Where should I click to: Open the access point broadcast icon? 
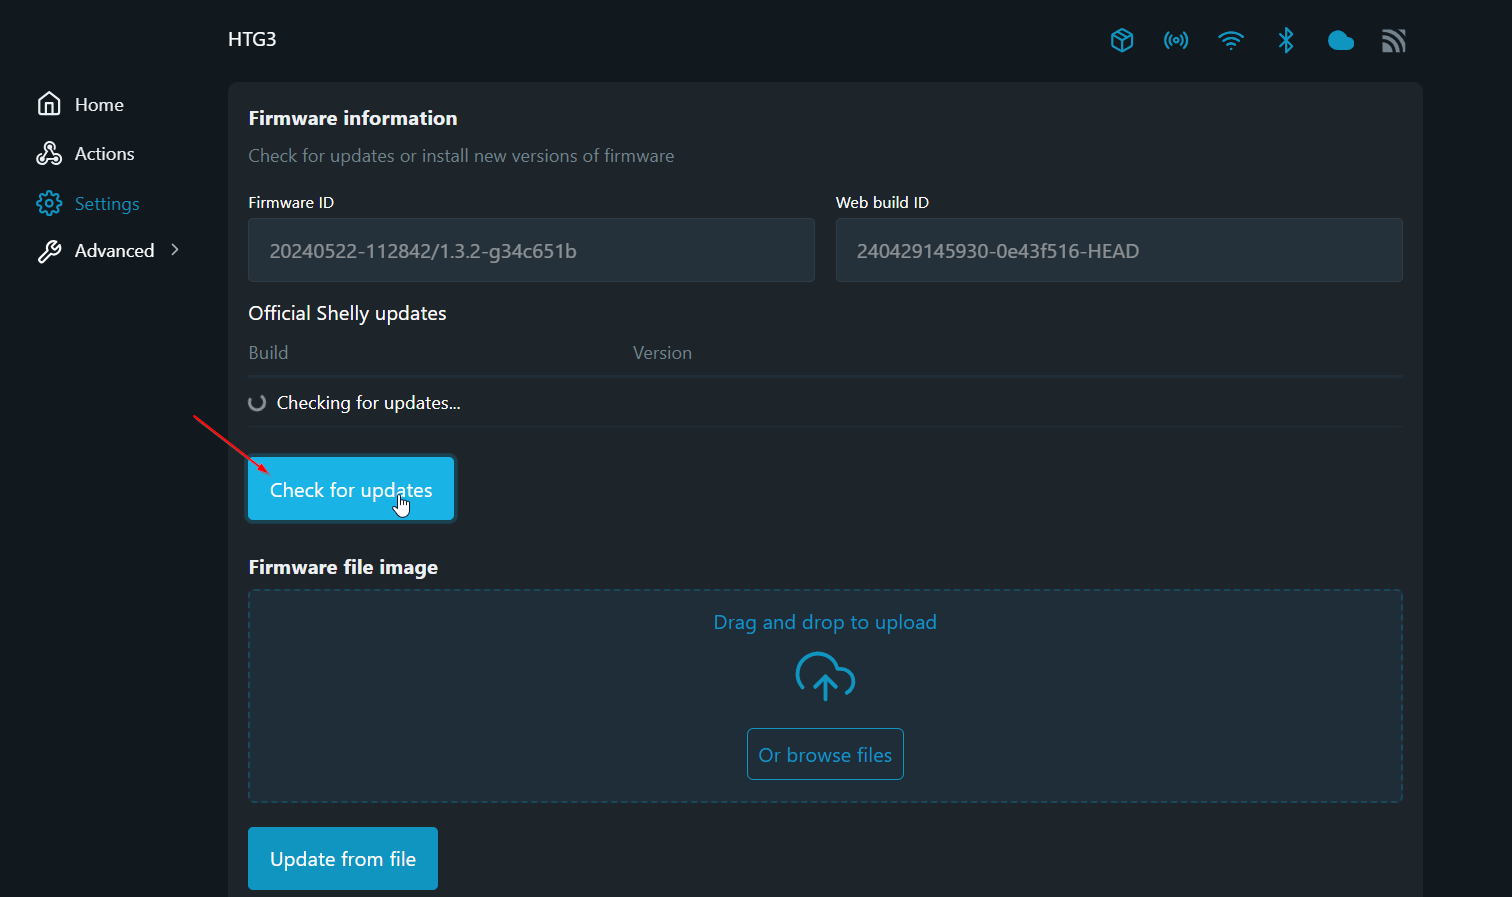coord(1176,40)
